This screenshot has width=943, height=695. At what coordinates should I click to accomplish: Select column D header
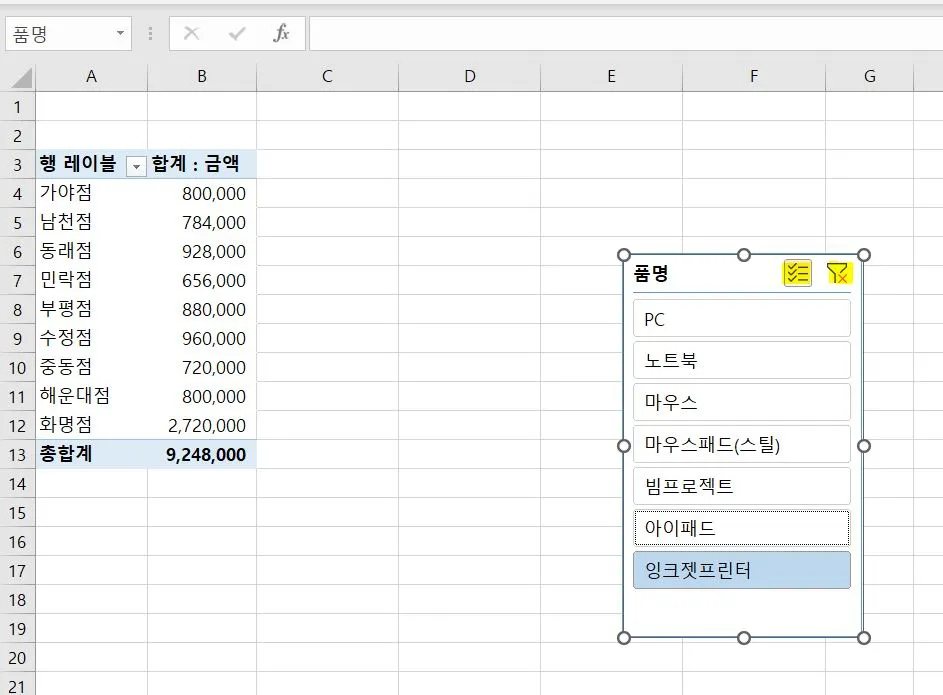pyautogui.click(x=470, y=76)
